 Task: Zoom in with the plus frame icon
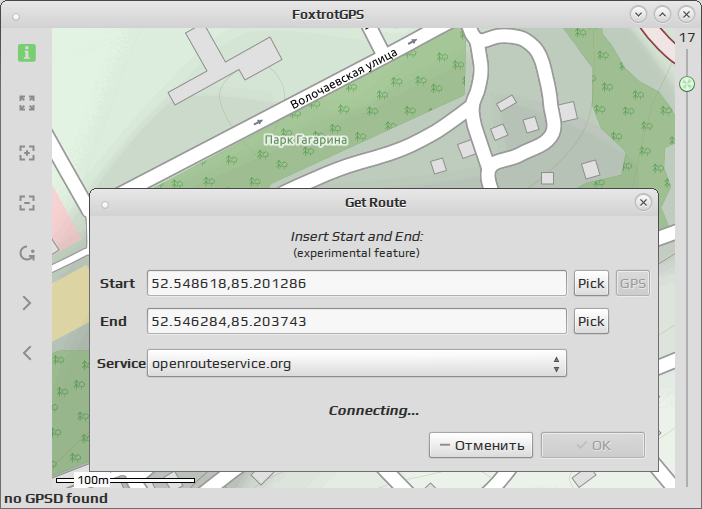(x=27, y=153)
